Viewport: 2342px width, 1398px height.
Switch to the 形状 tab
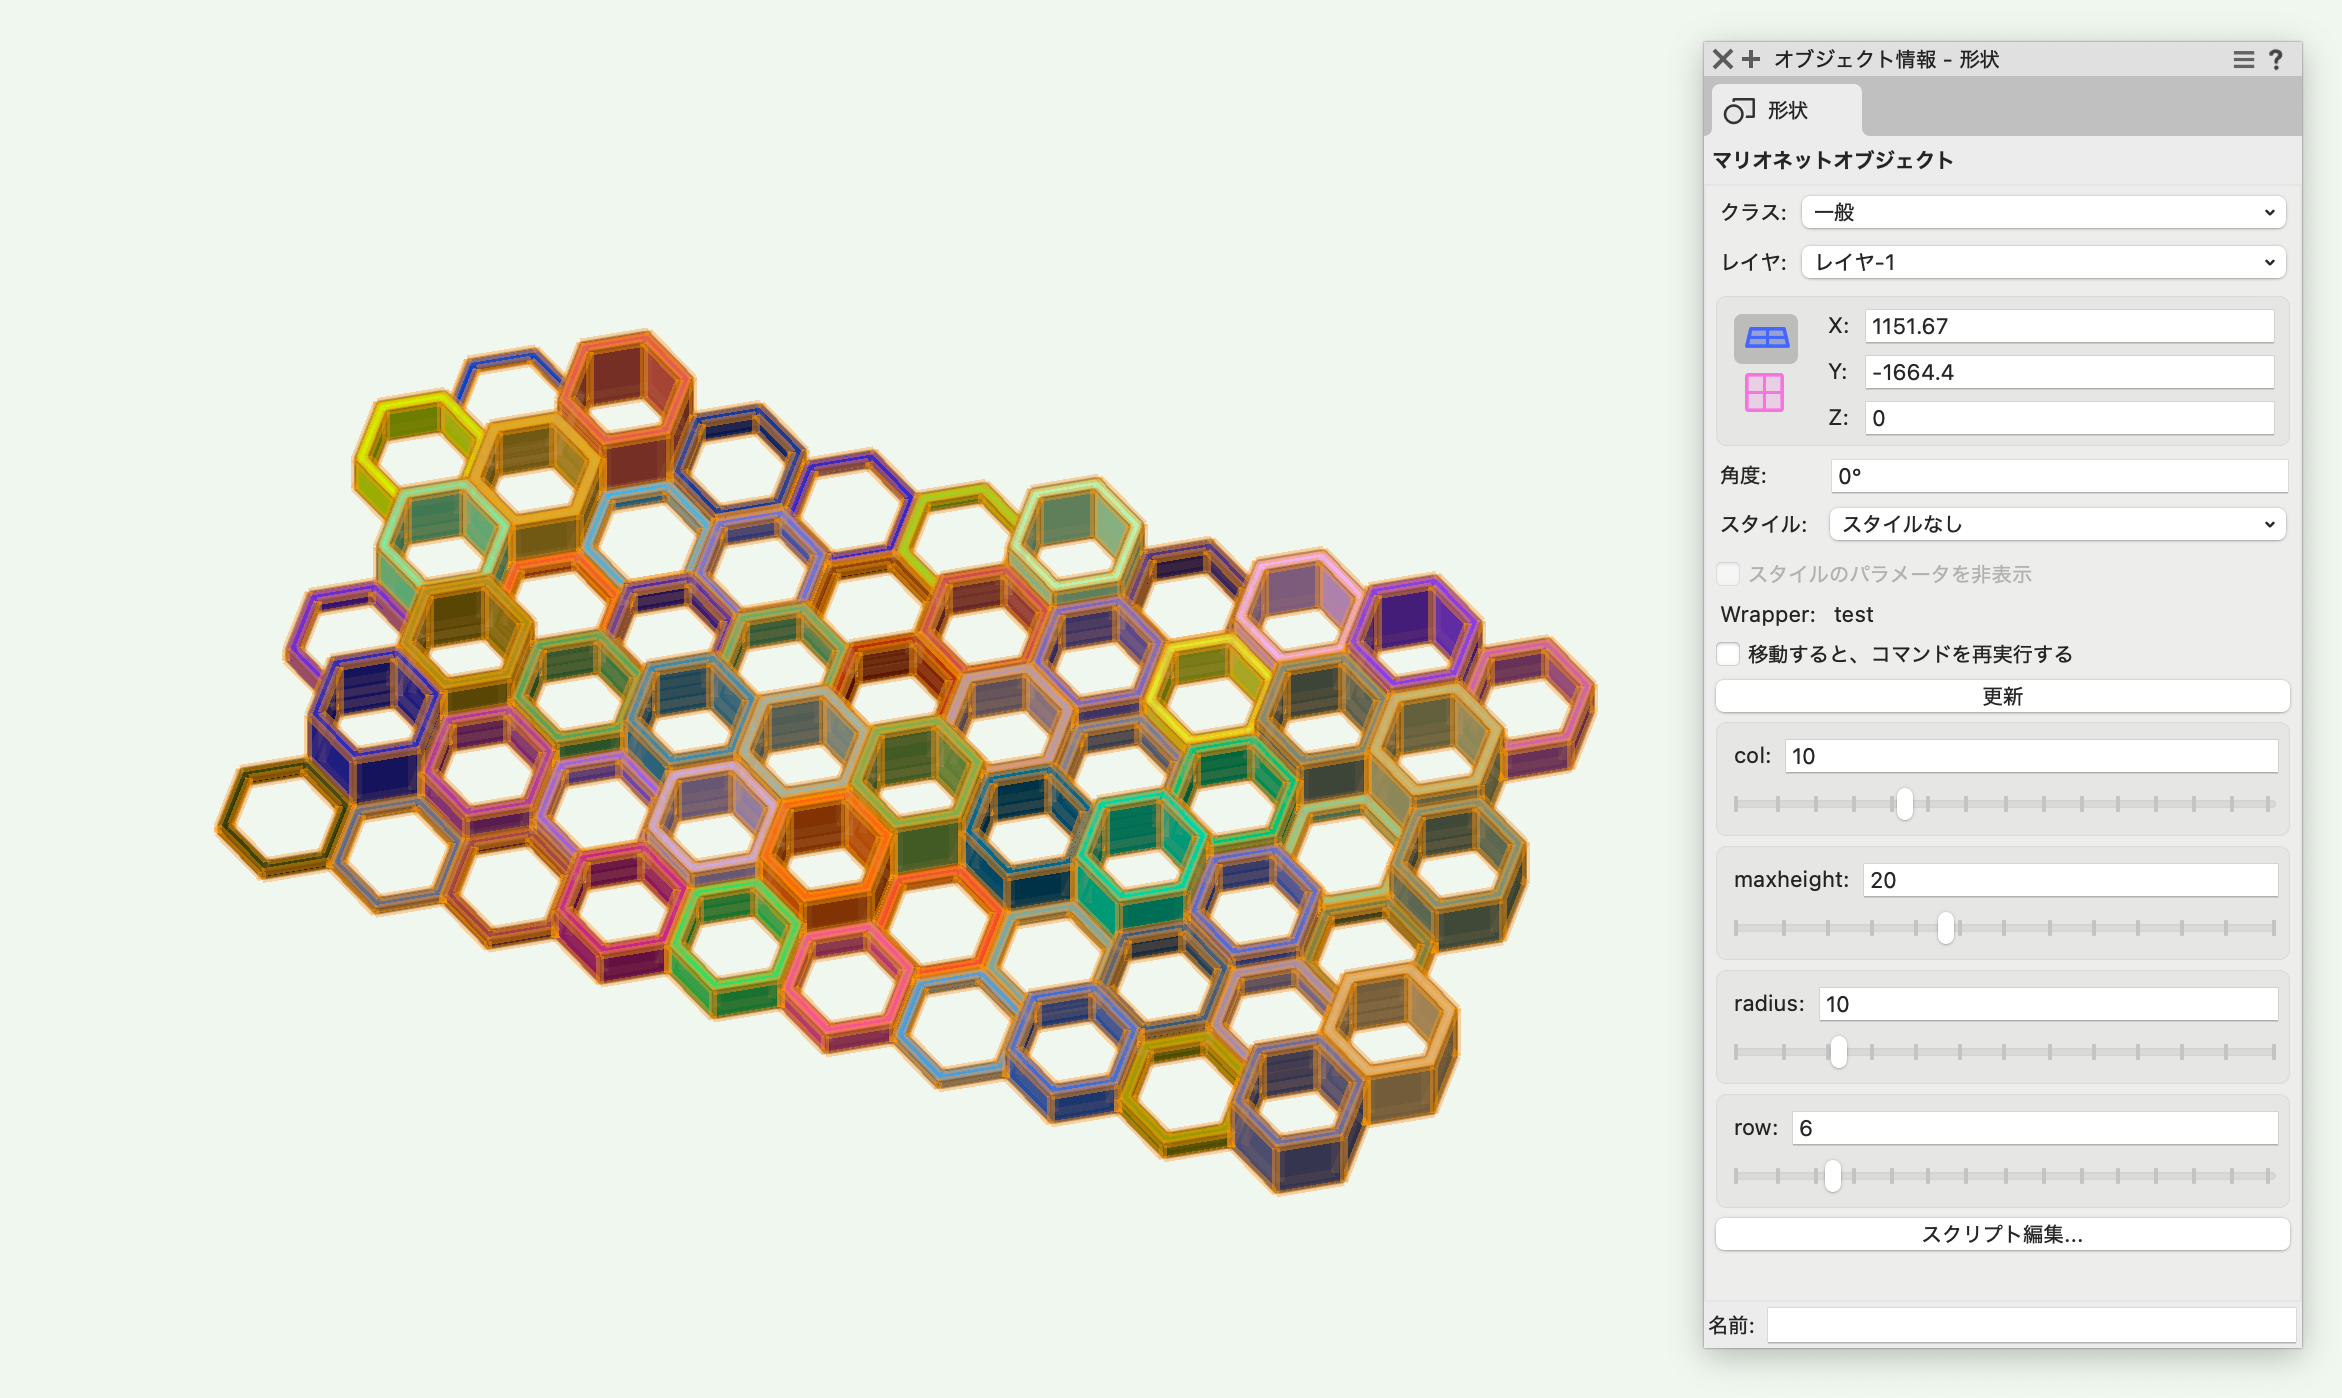point(1786,110)
